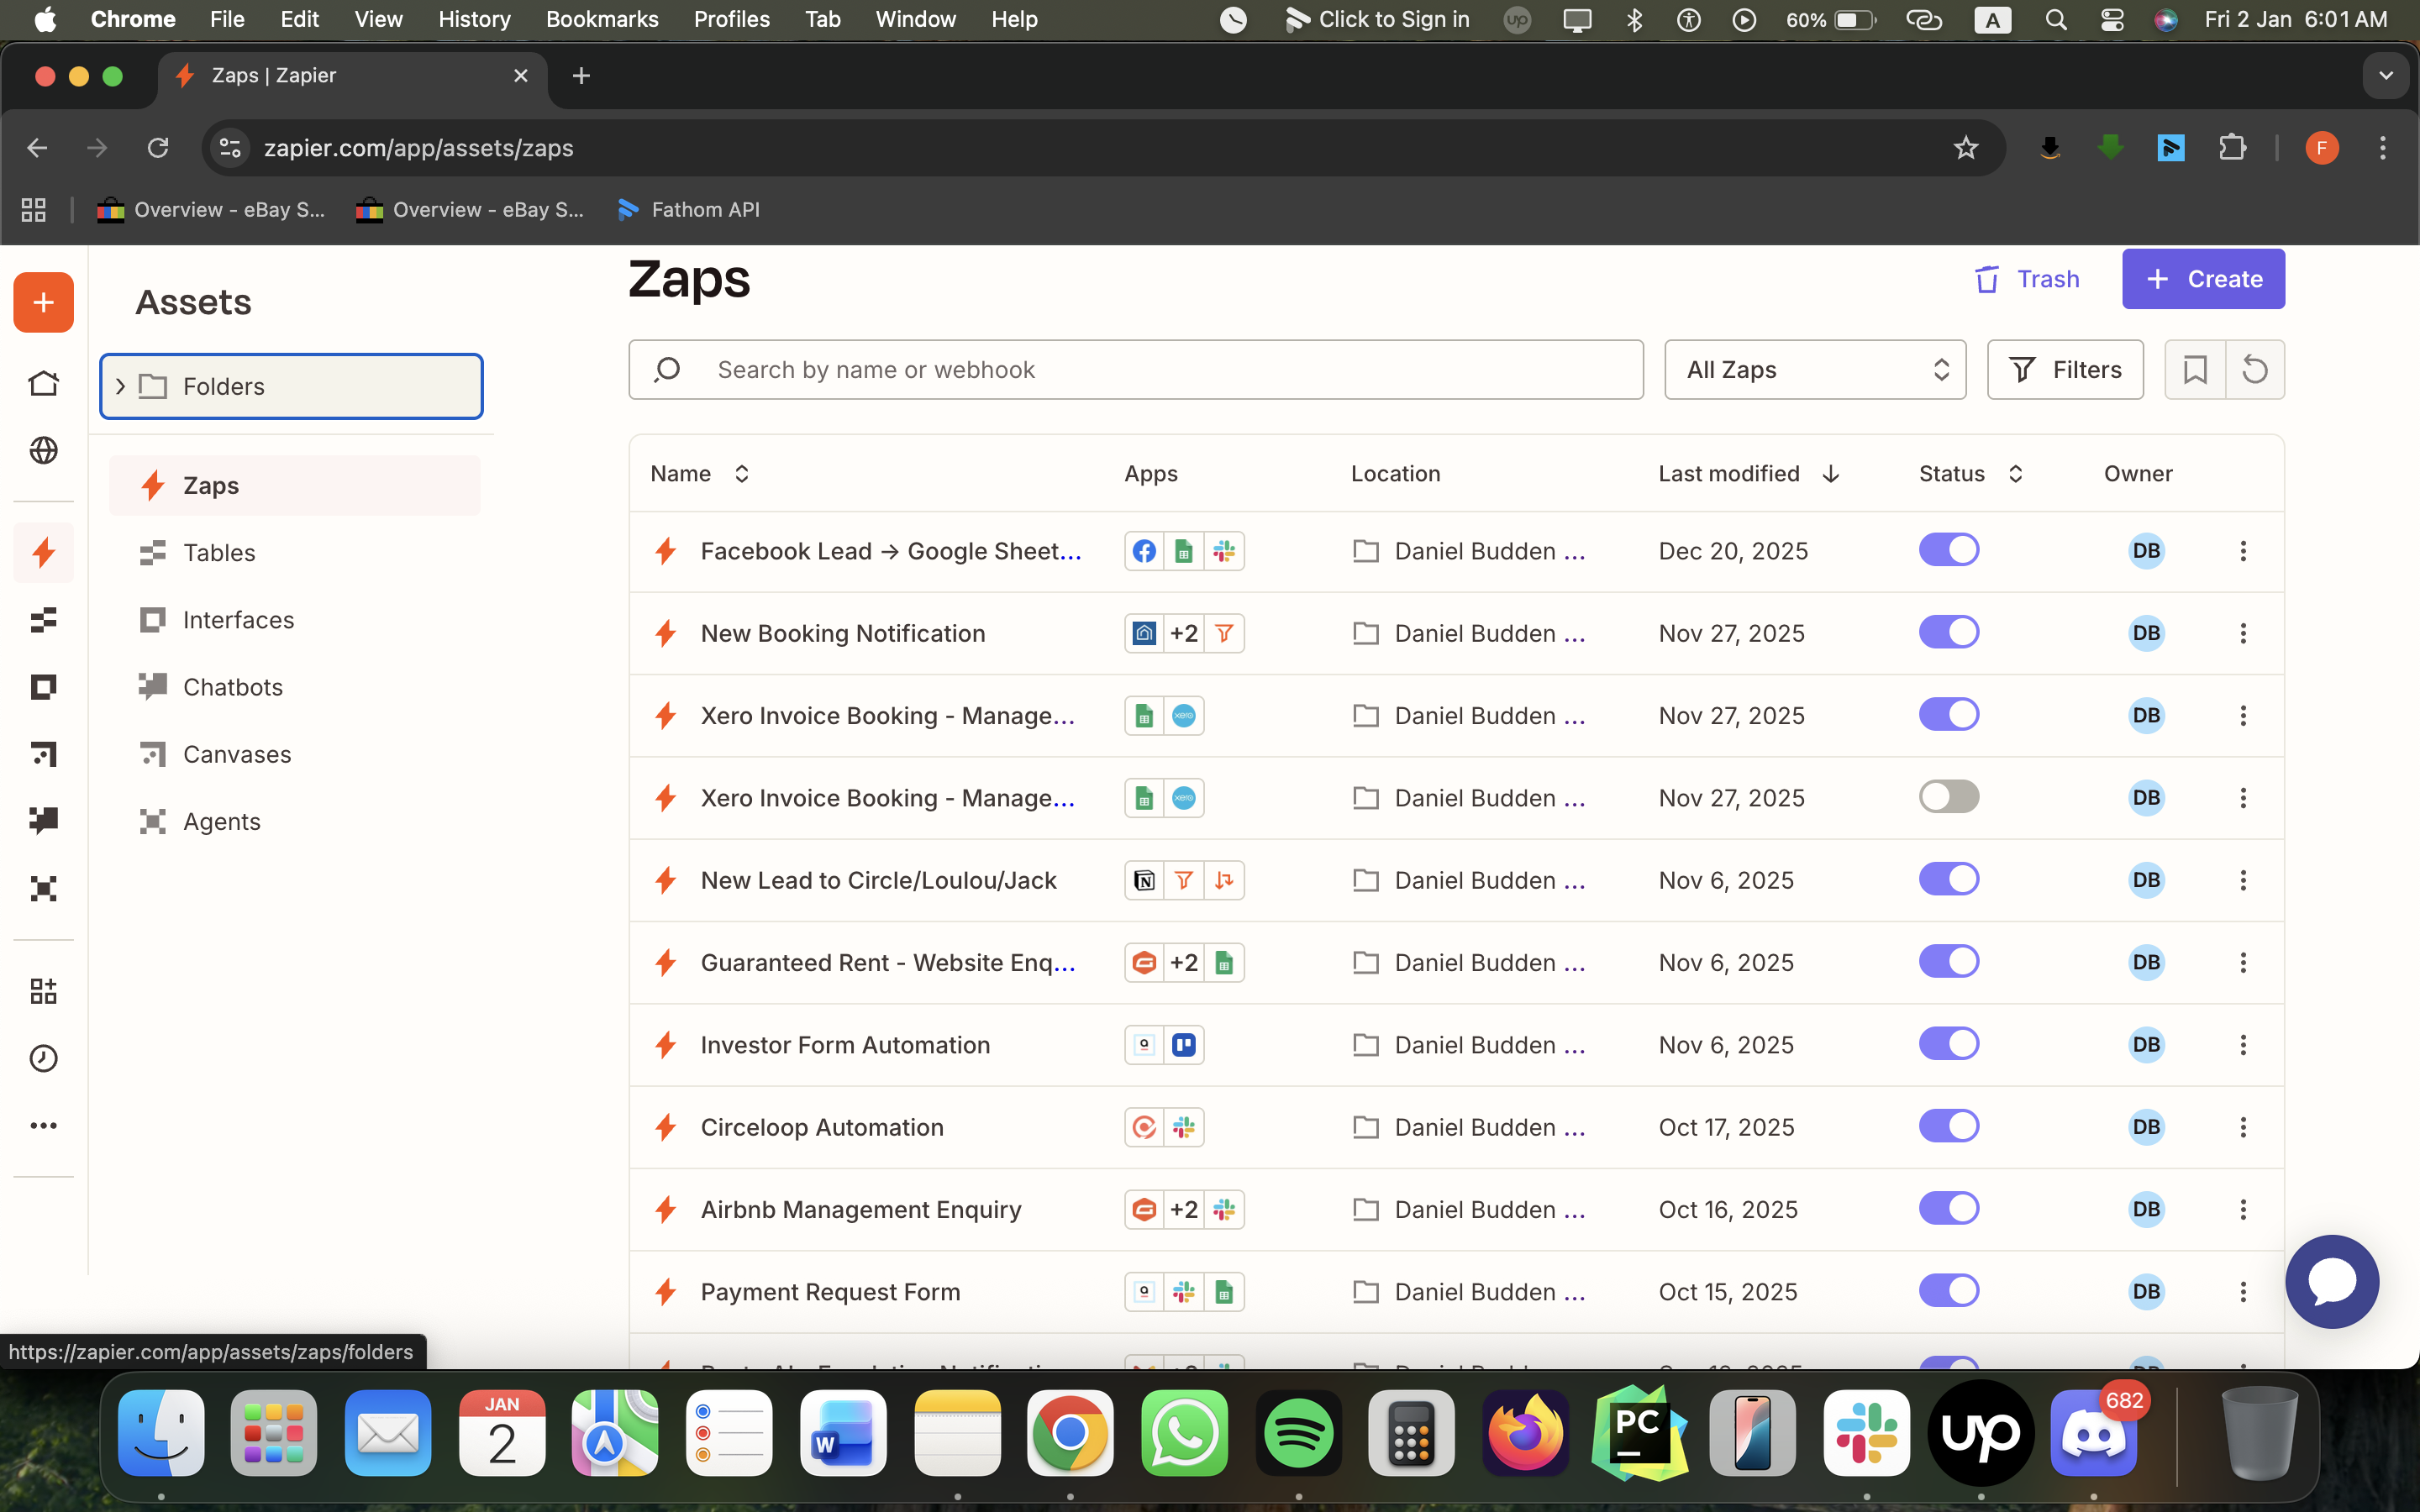Turn off the Circeloop Automation Zap

tap(1948, 1125)
